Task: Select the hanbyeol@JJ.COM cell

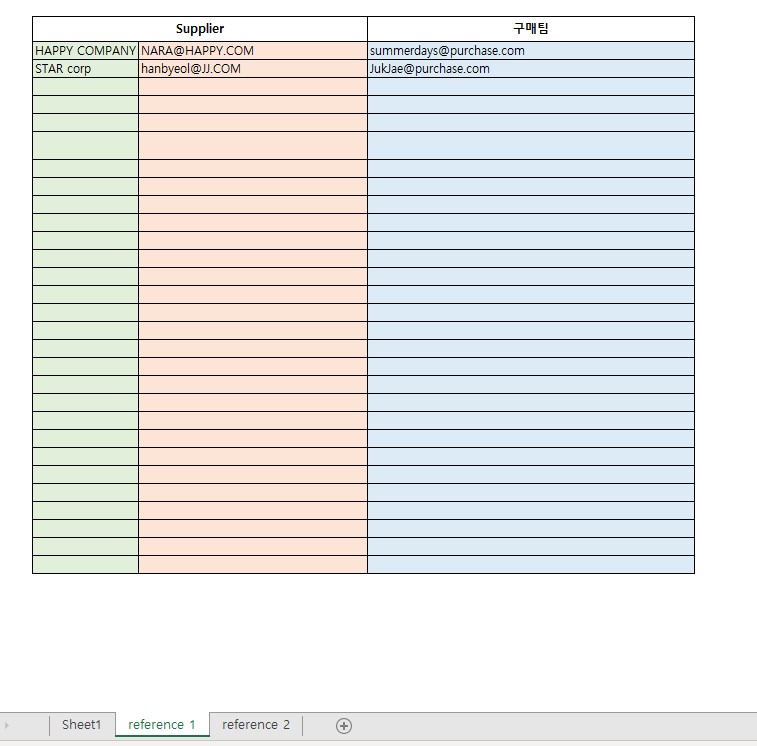Action: [253, 69]
